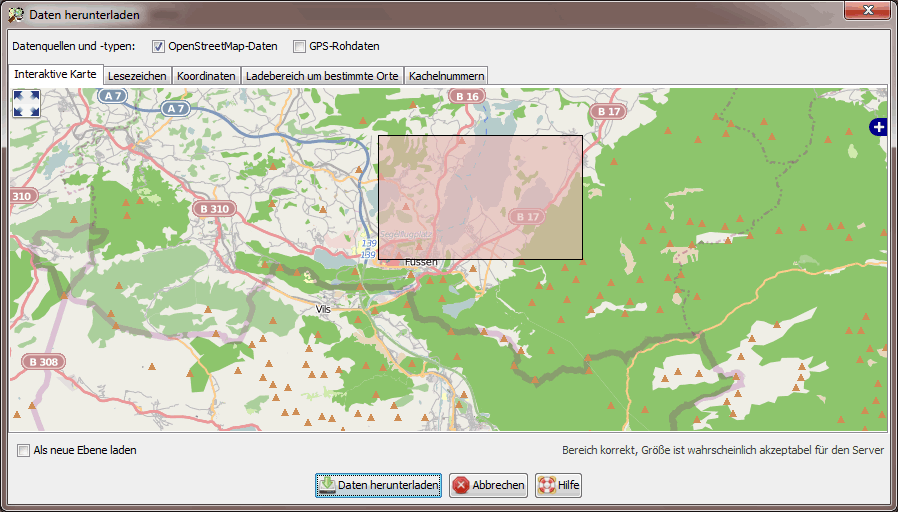The height and width of the screenshot is (512, 898).
Task: Enable Als neue Ebene laden option
Action: tap(24, 450)
